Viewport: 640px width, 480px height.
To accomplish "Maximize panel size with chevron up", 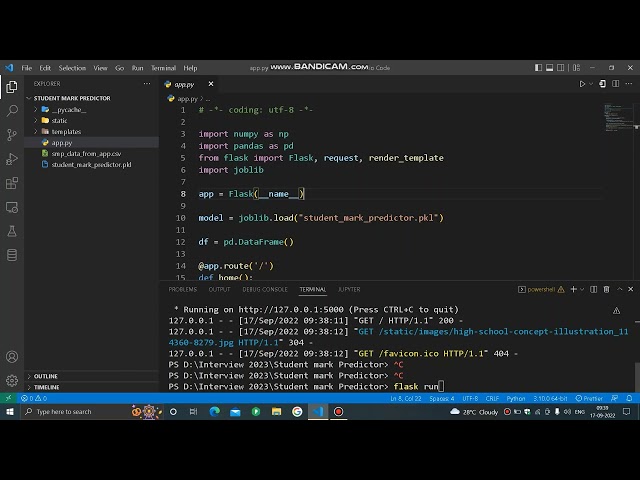I will 620,289.
